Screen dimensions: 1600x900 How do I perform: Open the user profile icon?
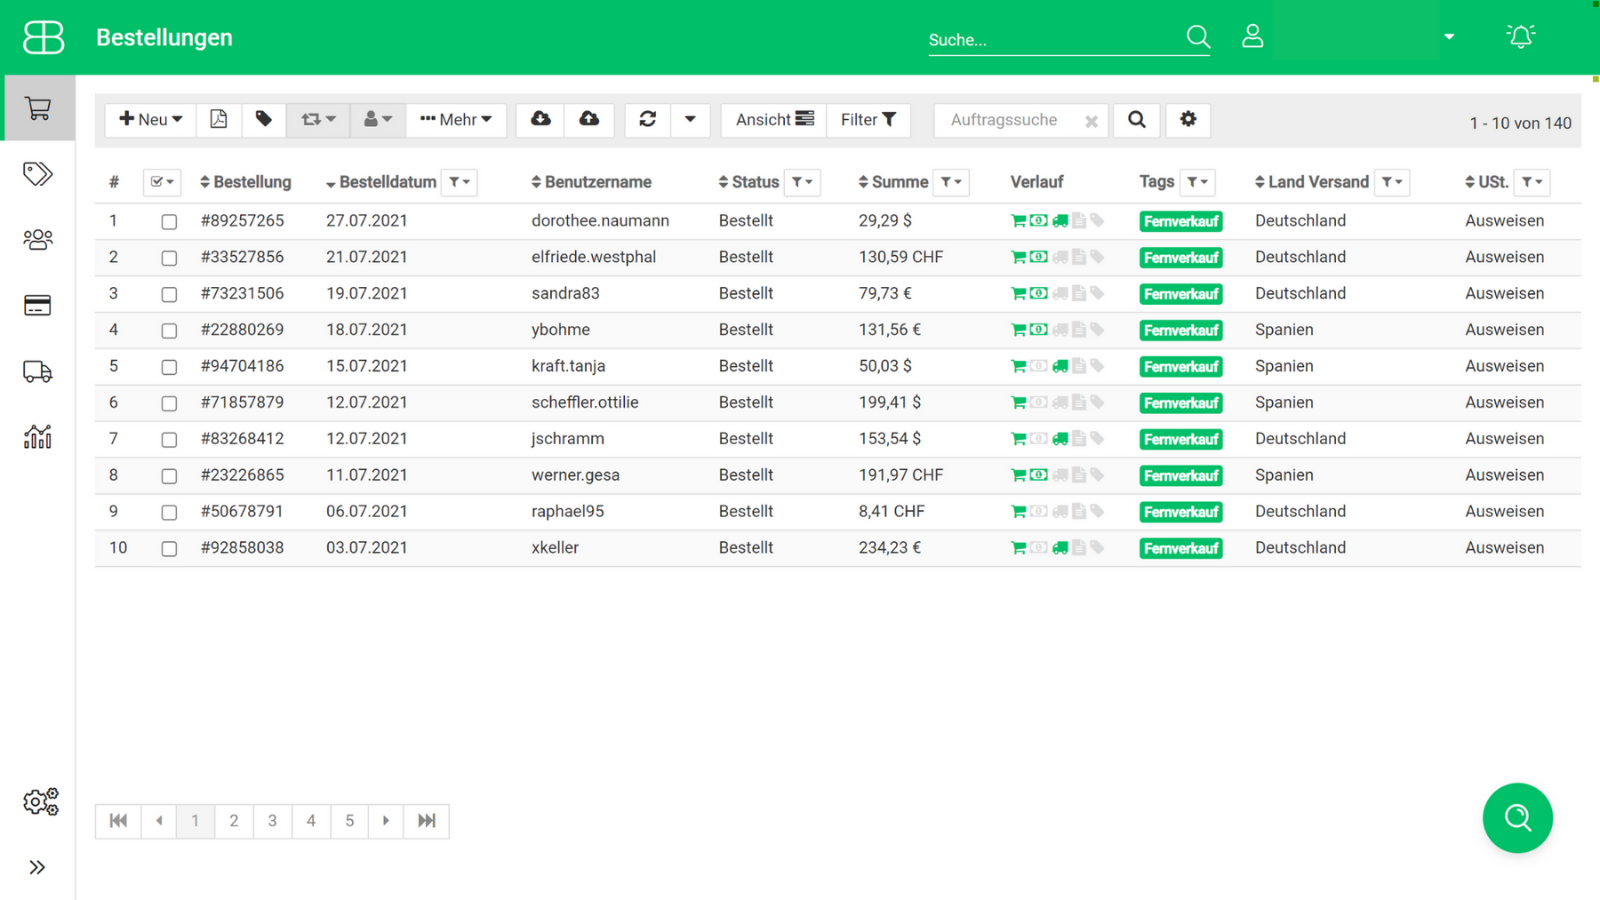click(1252, 36)
